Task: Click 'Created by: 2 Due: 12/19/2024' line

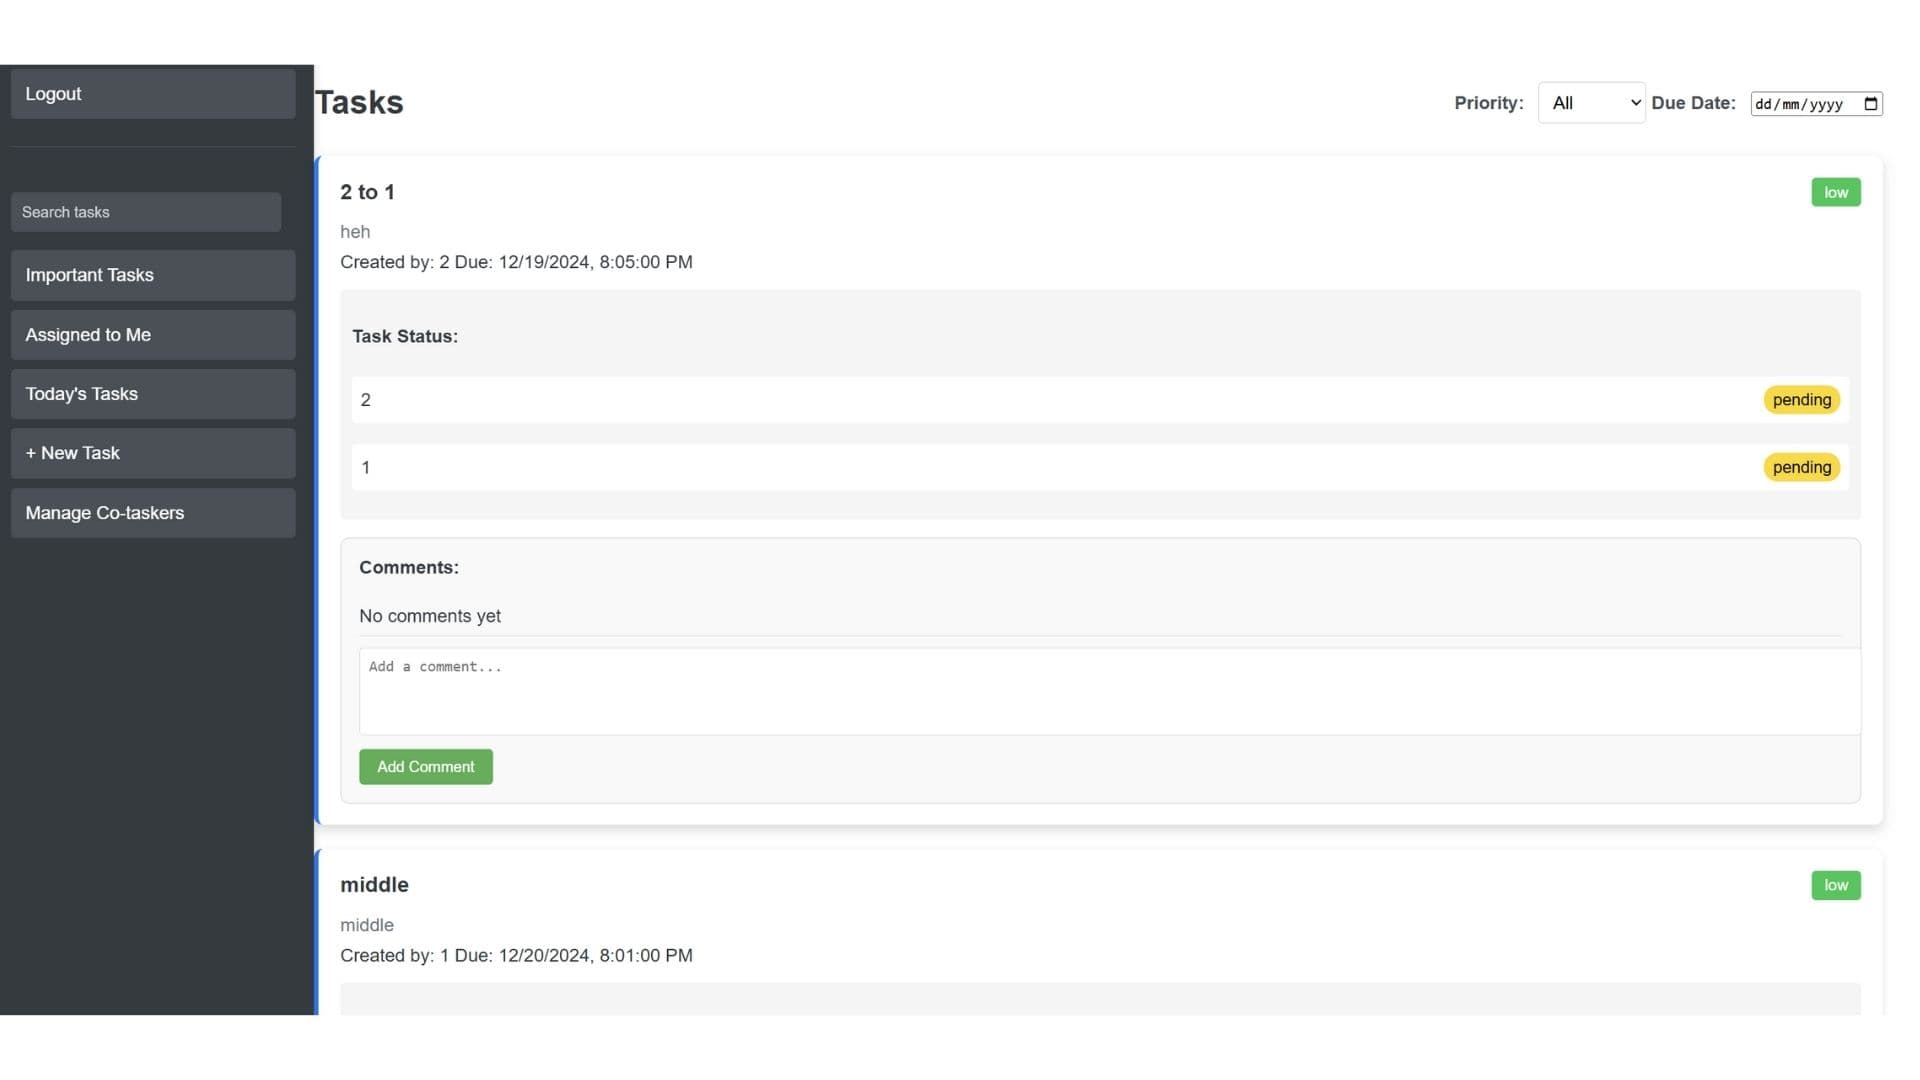Action: pos(516,262)
